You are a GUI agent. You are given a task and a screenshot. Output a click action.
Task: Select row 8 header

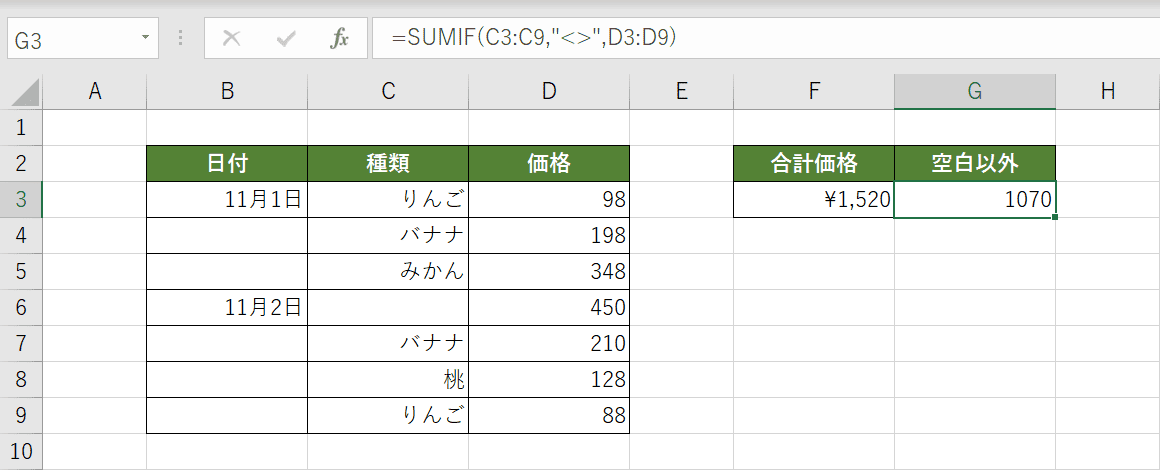(x=21, y=380)
